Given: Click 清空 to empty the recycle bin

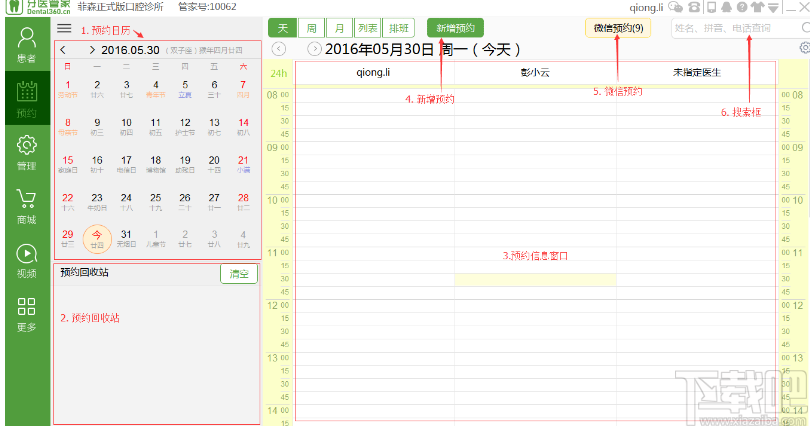Looking at the screenshot, I should pos(239,274).
